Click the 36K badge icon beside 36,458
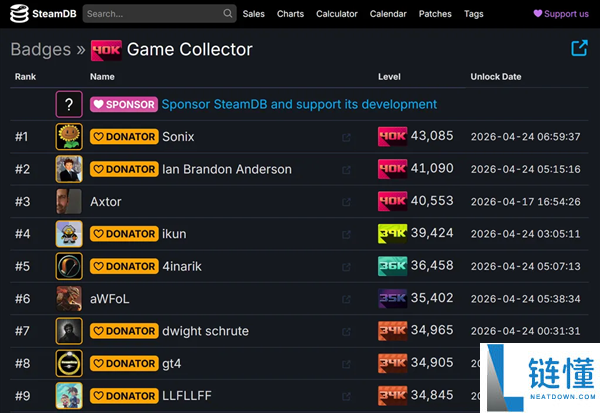 pyautogui.click(x=393, y=266)
